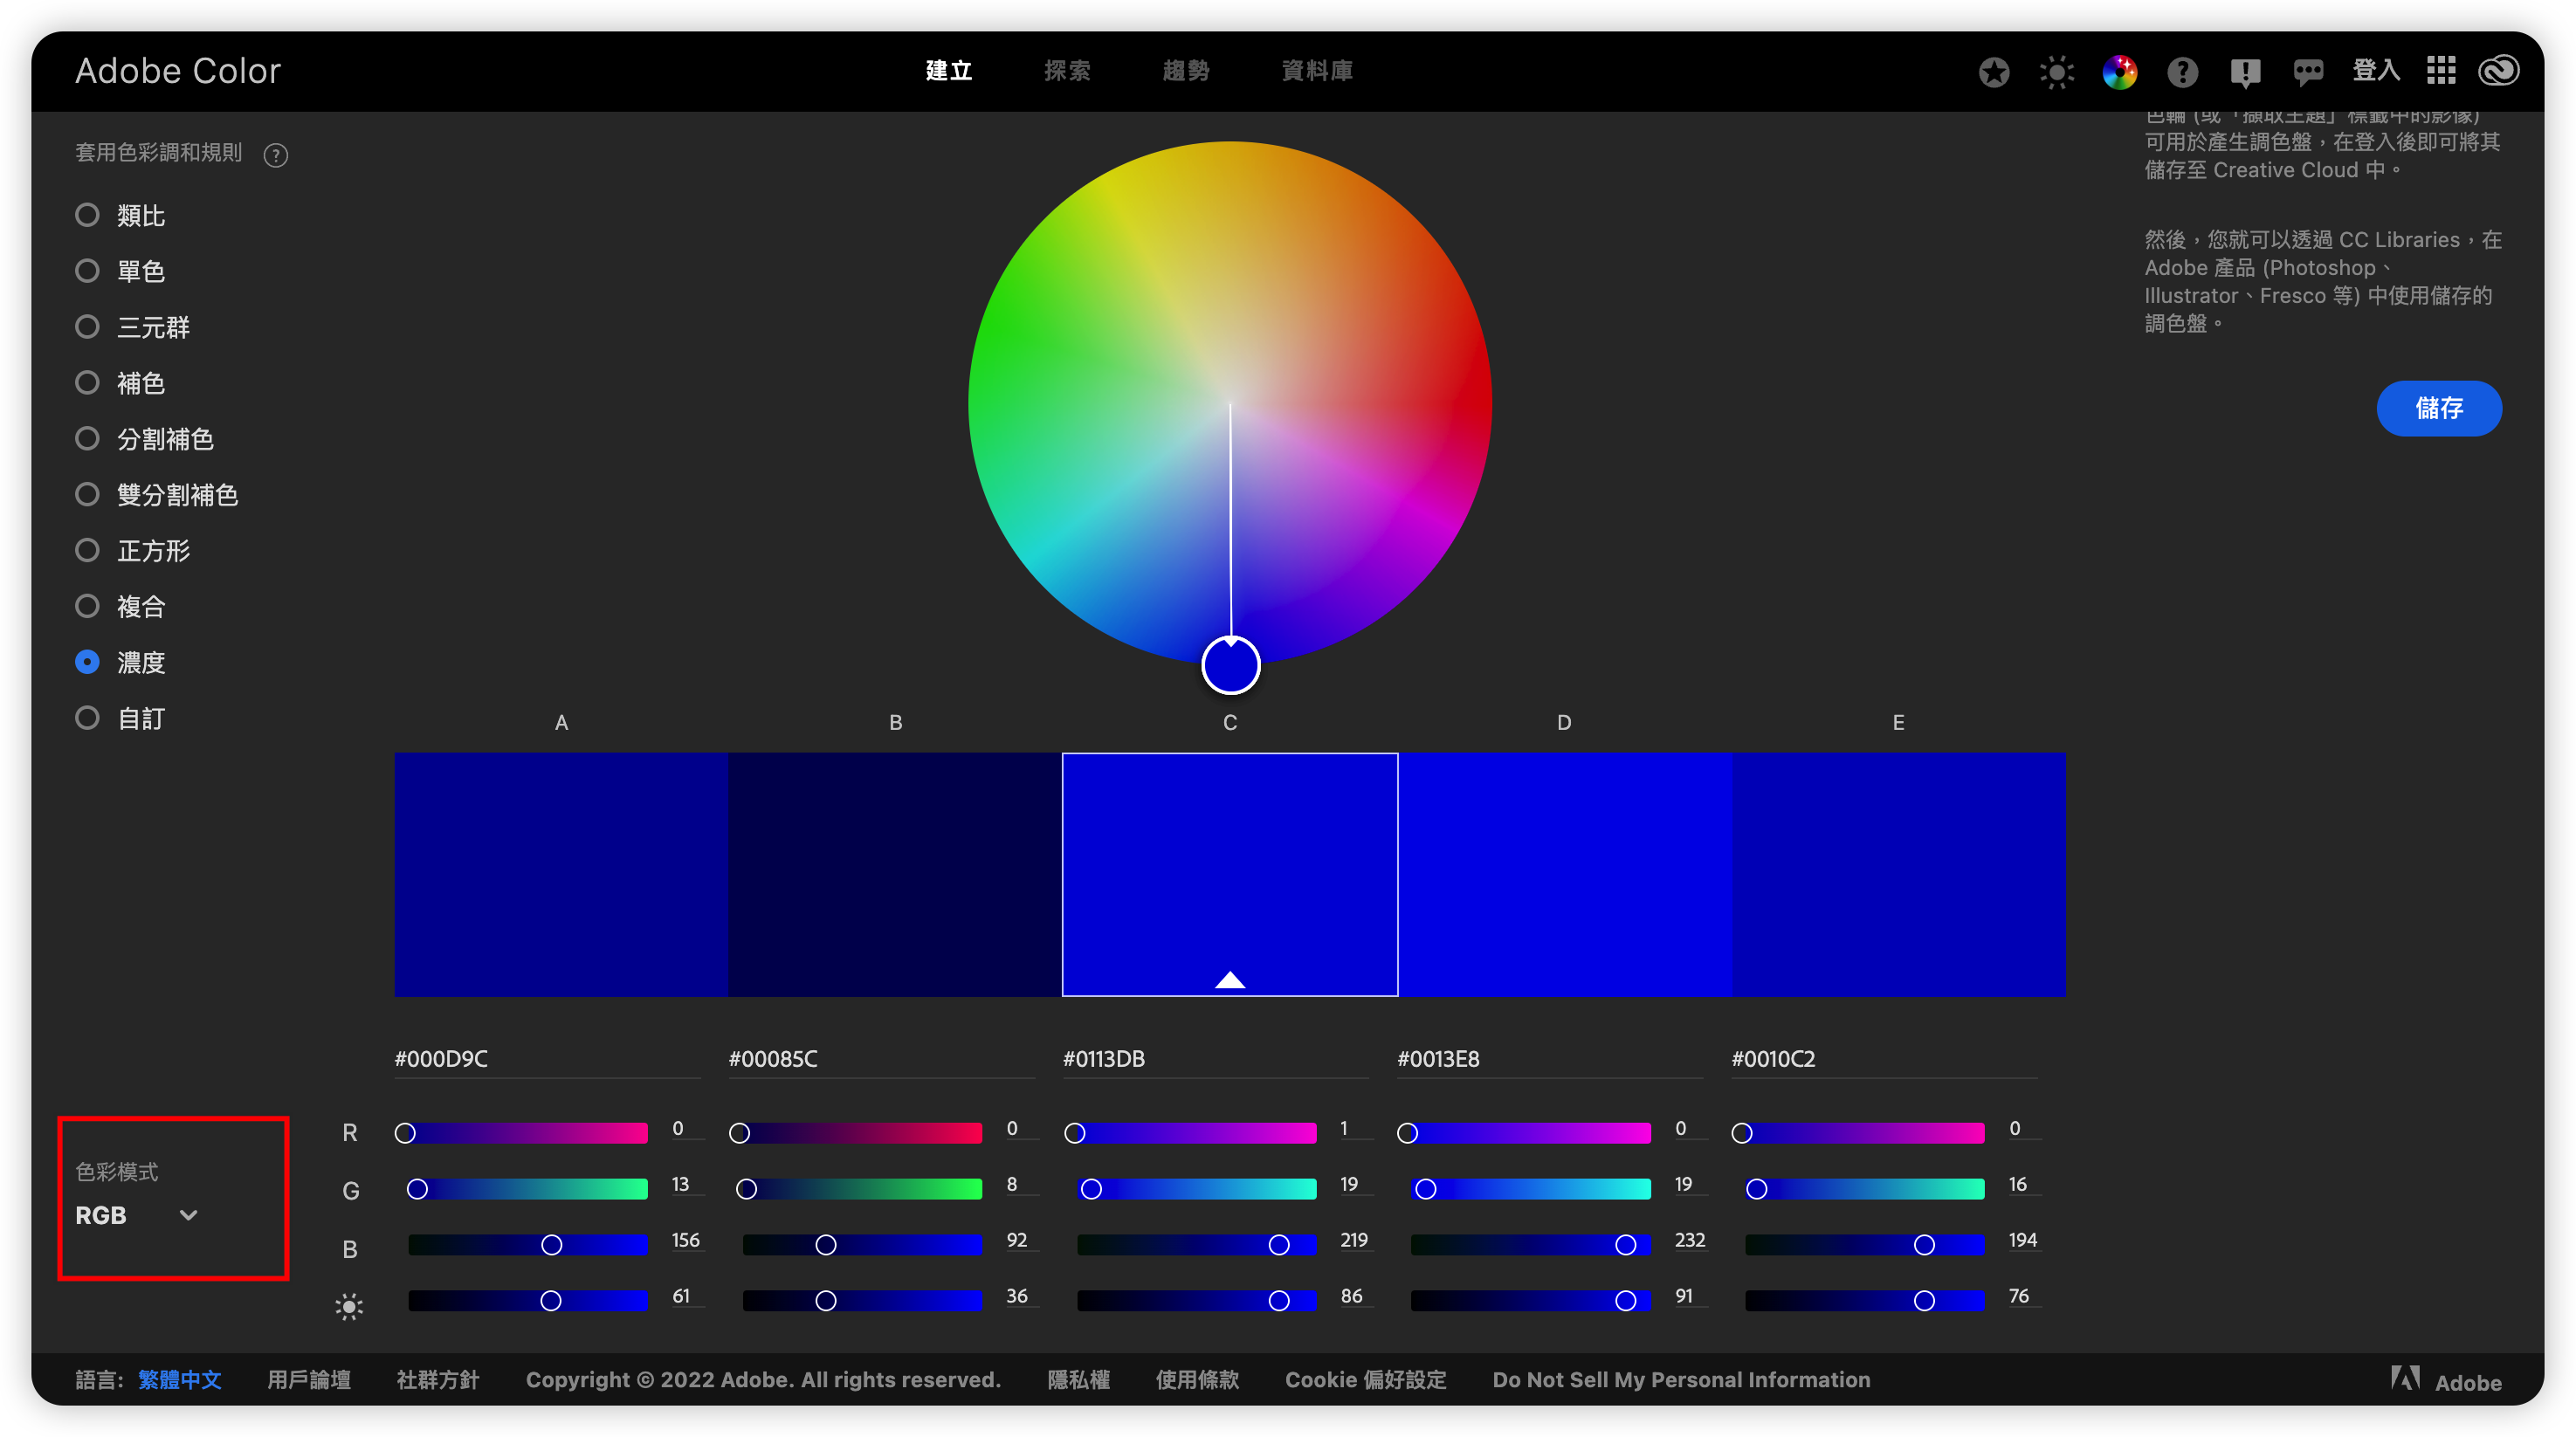The height and width of the screenshot is (1437, 2576).
Task: Click the #0113DB hex field
Action: [1215, 1059]
